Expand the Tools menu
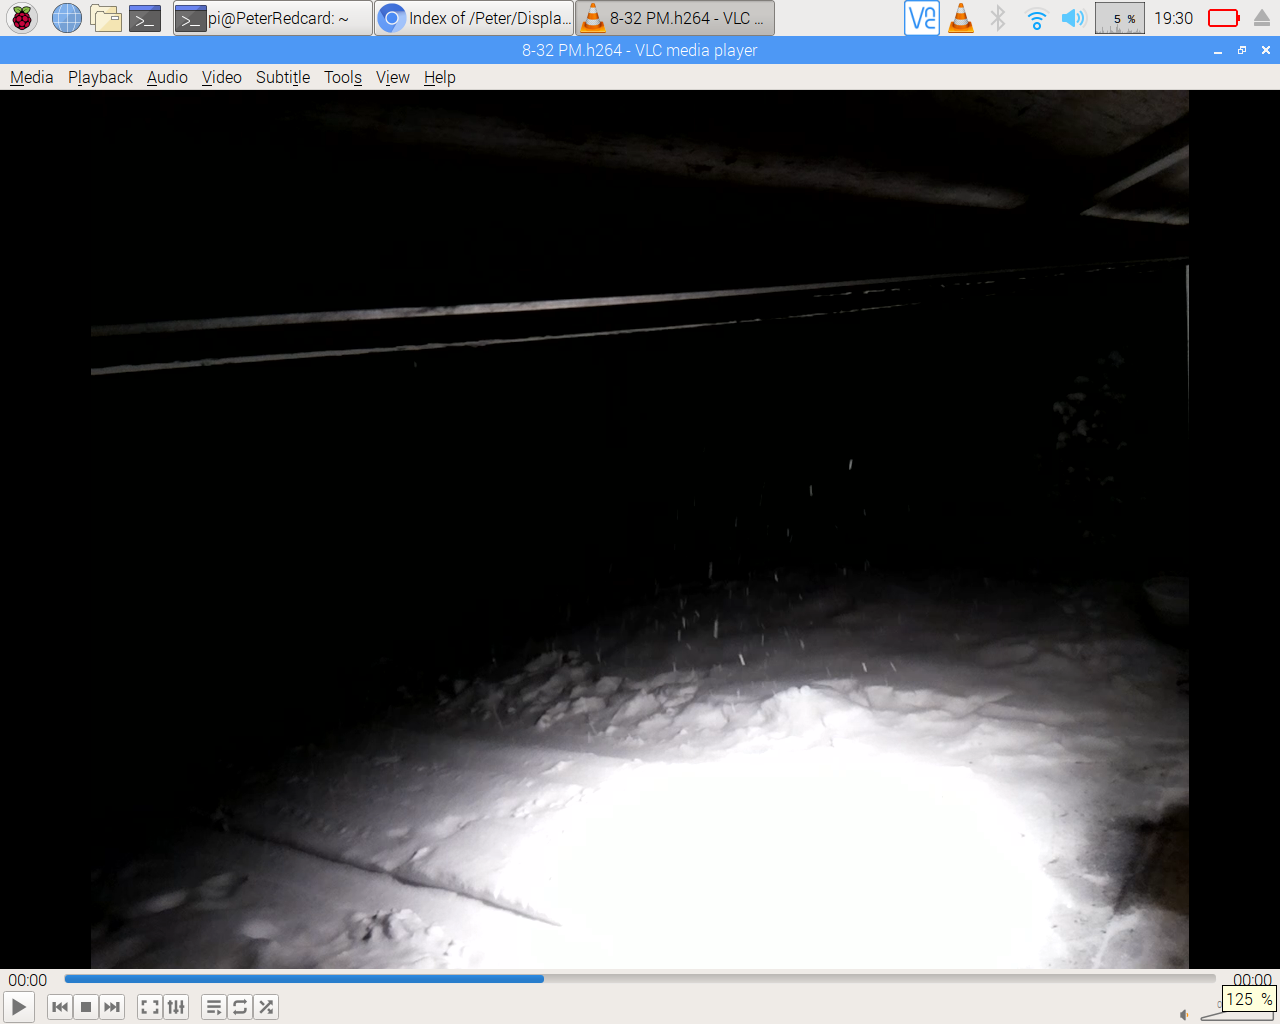 (343, 77)
